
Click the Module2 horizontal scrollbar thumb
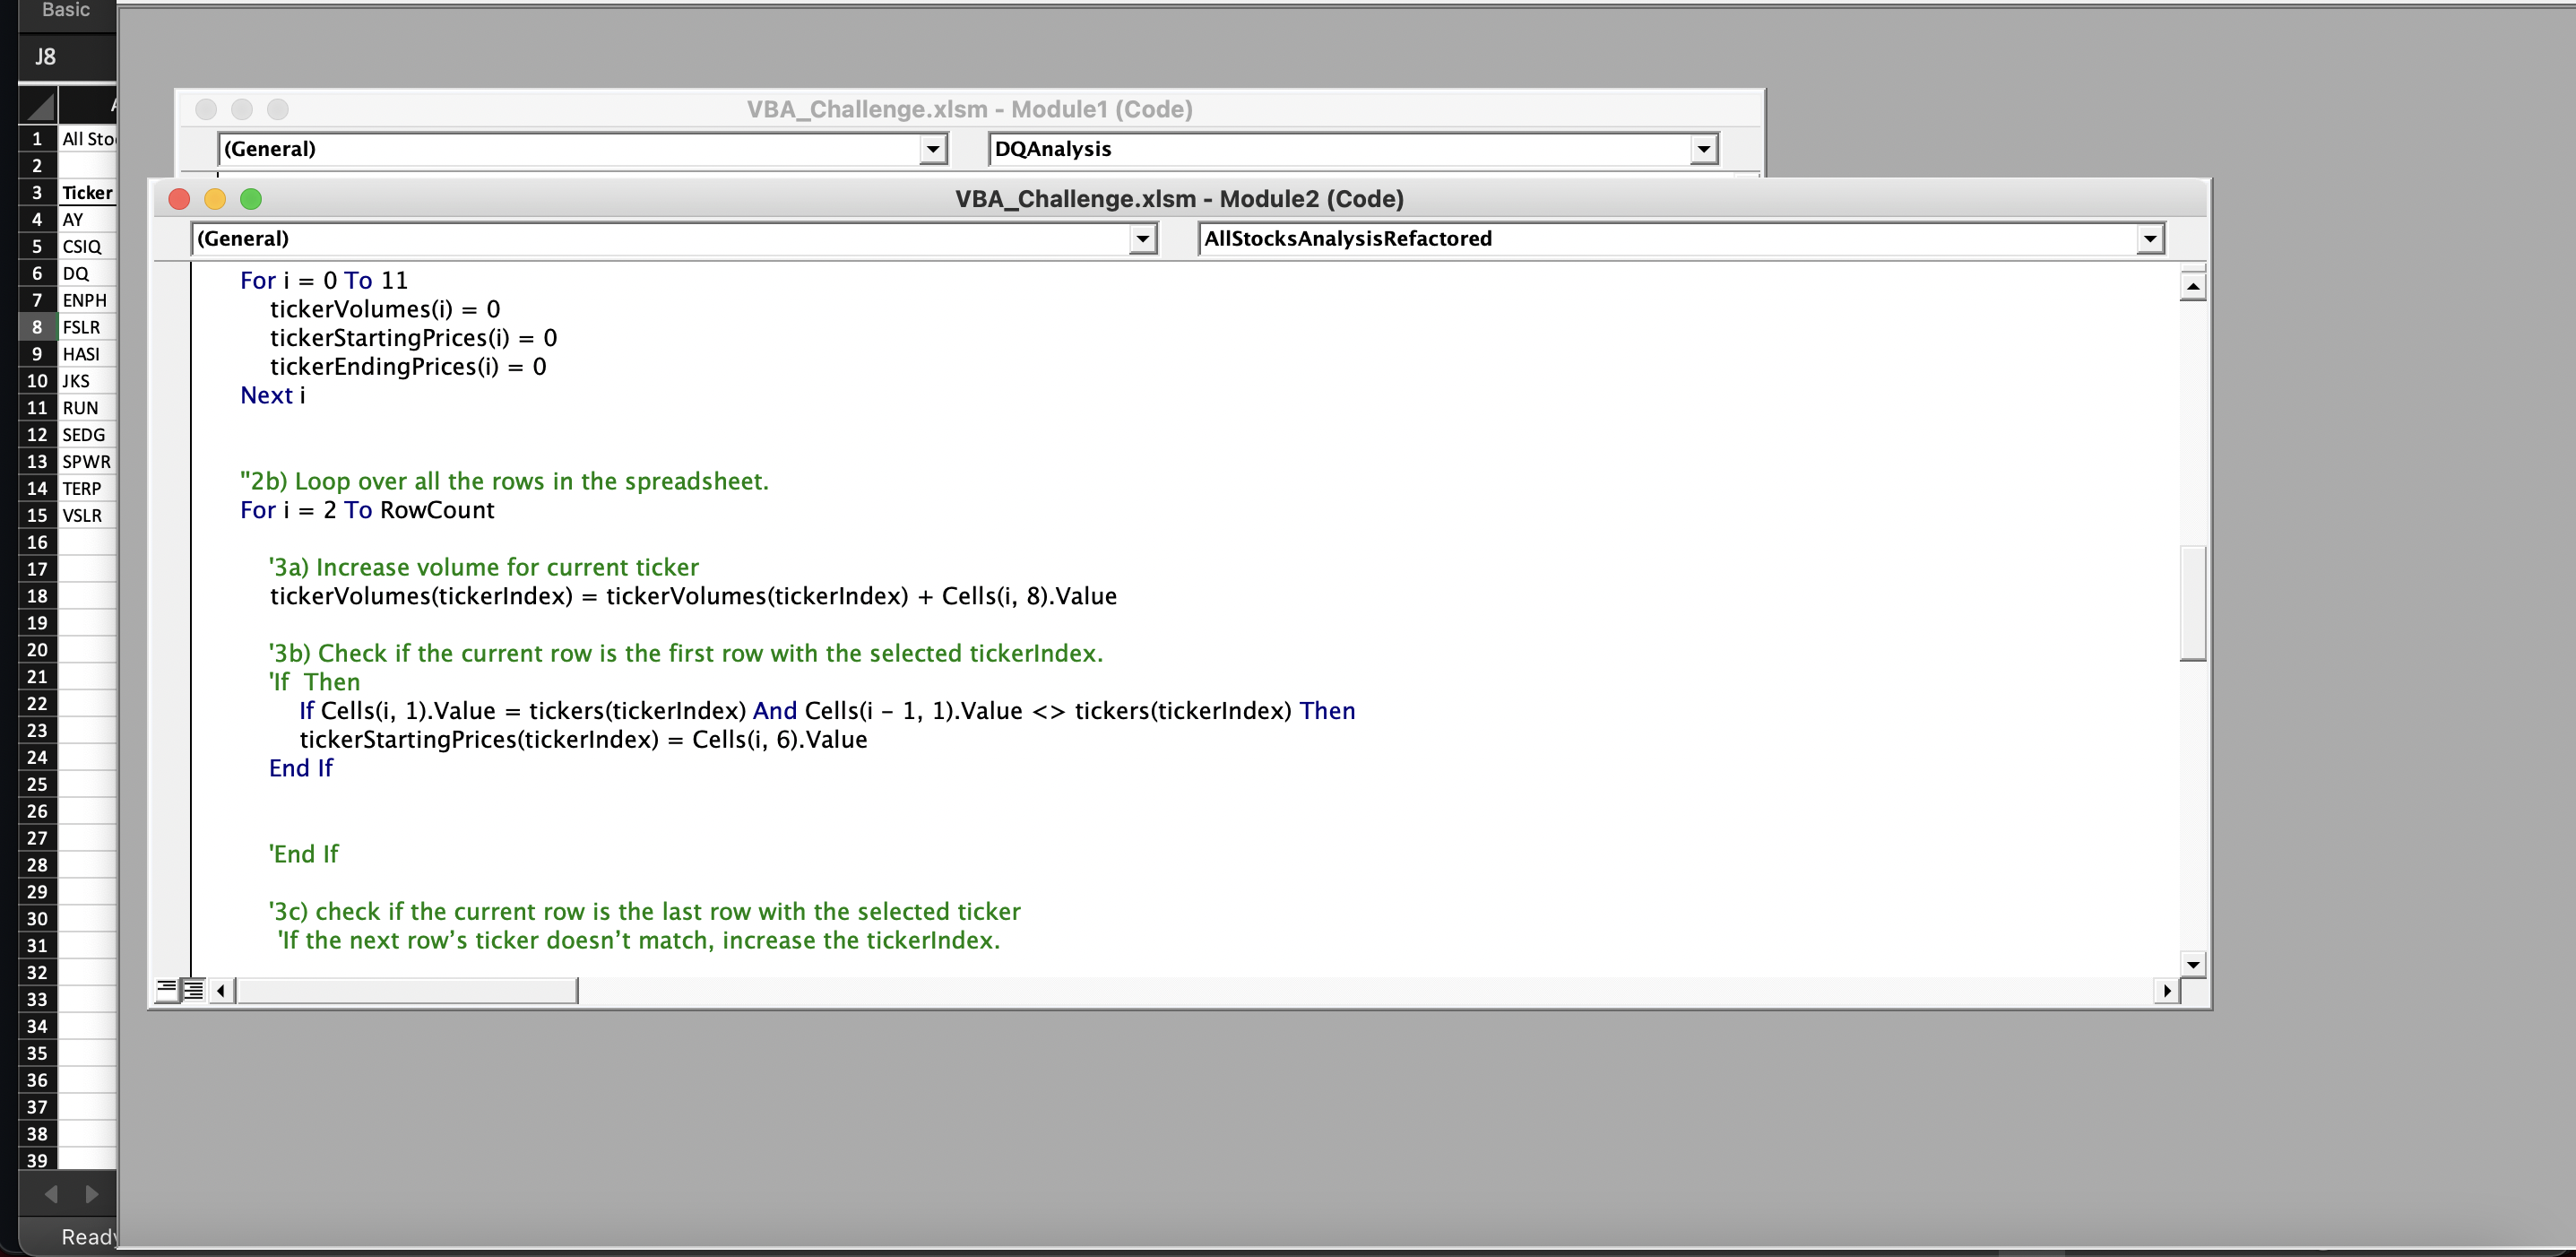coord(406,990)
